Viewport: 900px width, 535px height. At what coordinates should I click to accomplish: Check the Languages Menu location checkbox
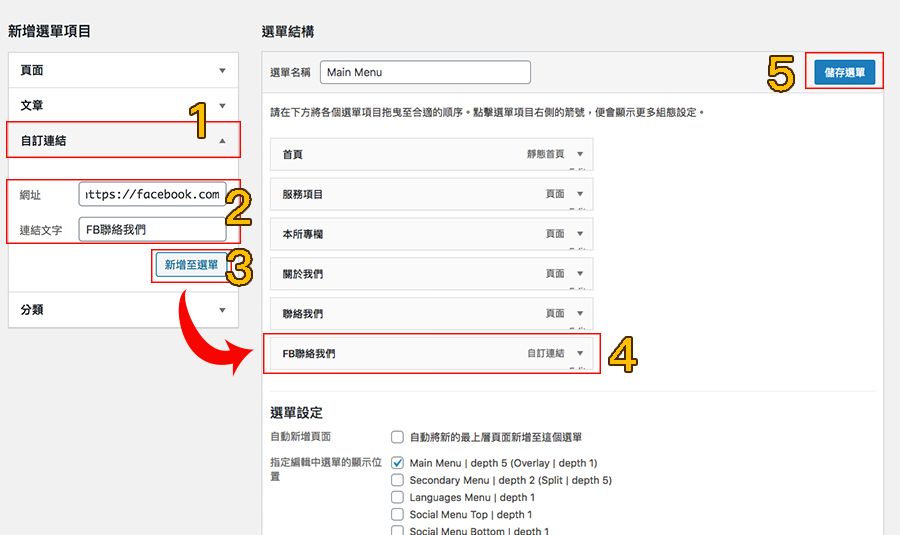[398, 497]
